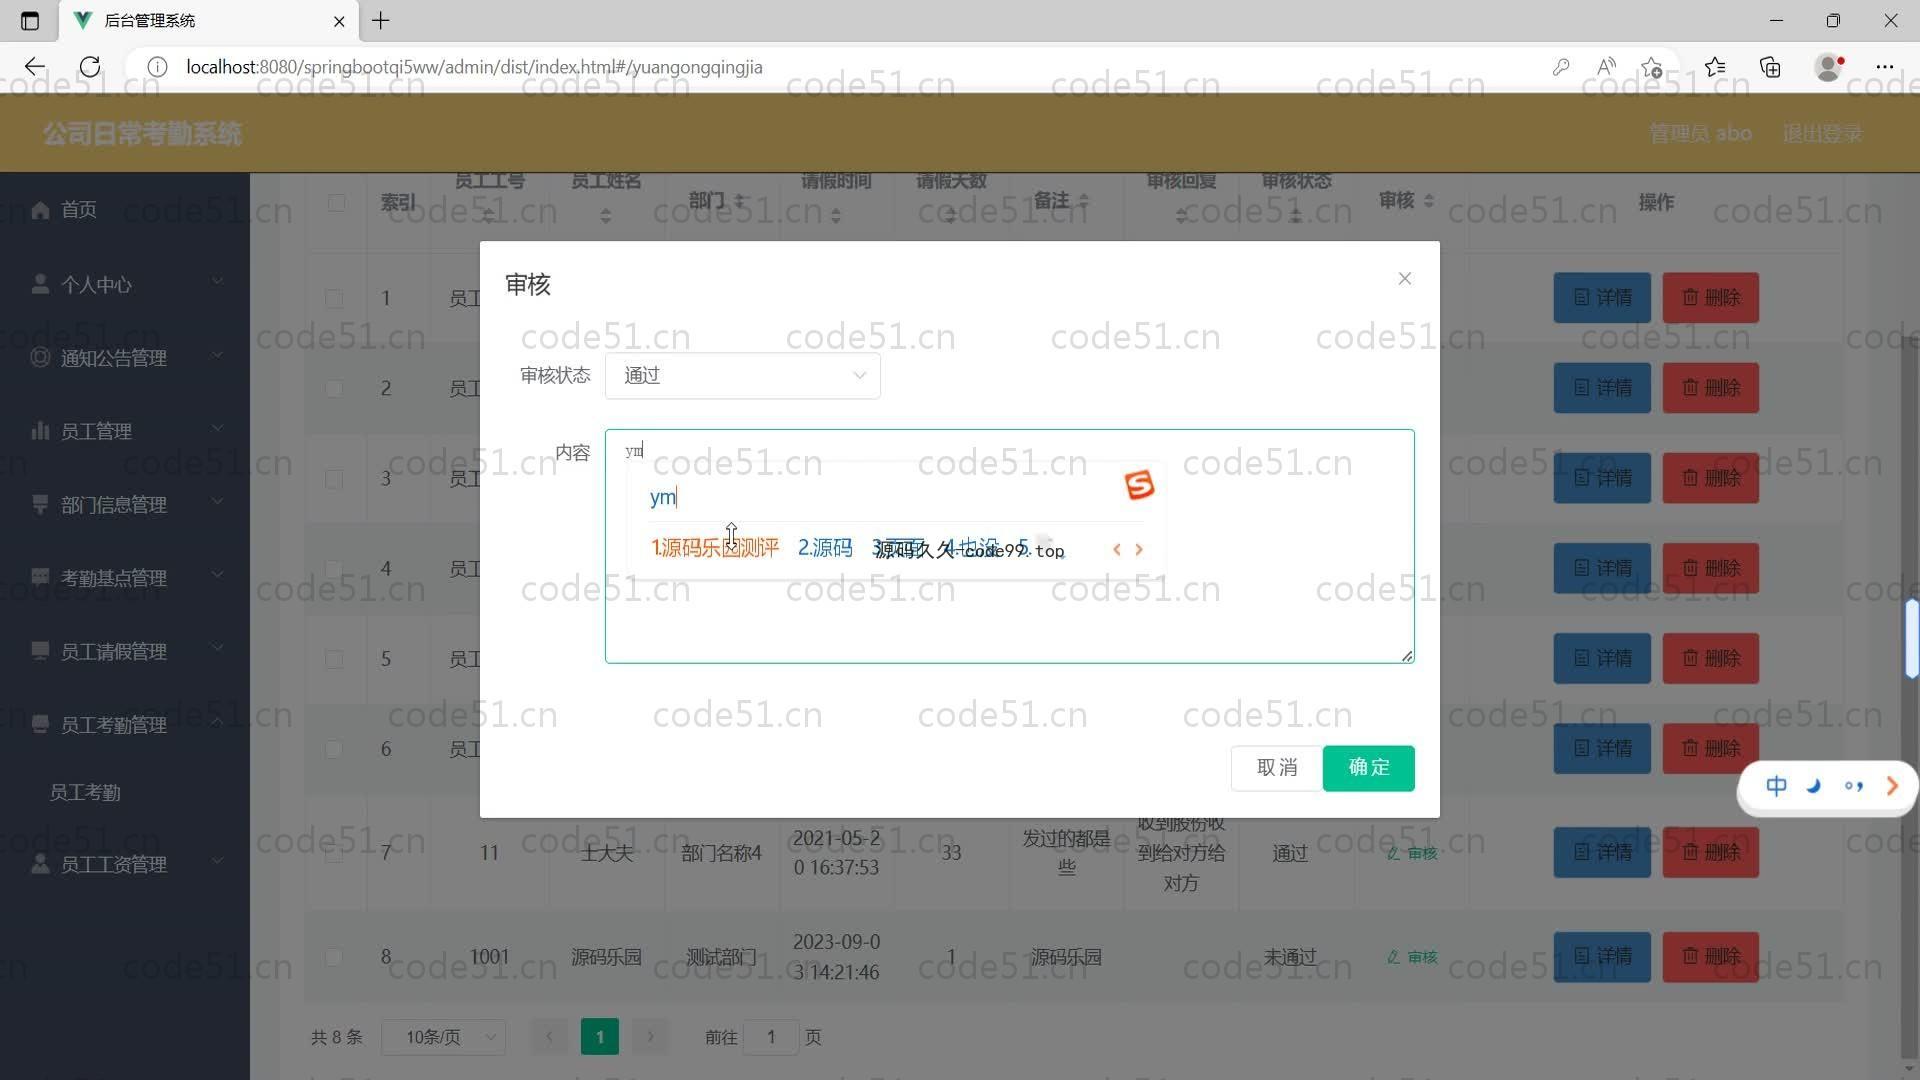This screenshot has height=1080, width=1920.
Task: Tick the checkbox for row 6
Action: 334,750
